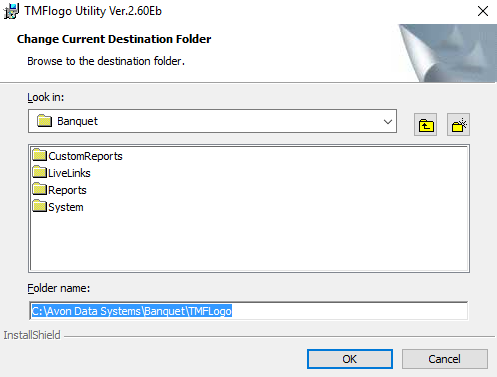Click the LiveLinks folder icon
The image size is (497, 377).
coord(40,172)
